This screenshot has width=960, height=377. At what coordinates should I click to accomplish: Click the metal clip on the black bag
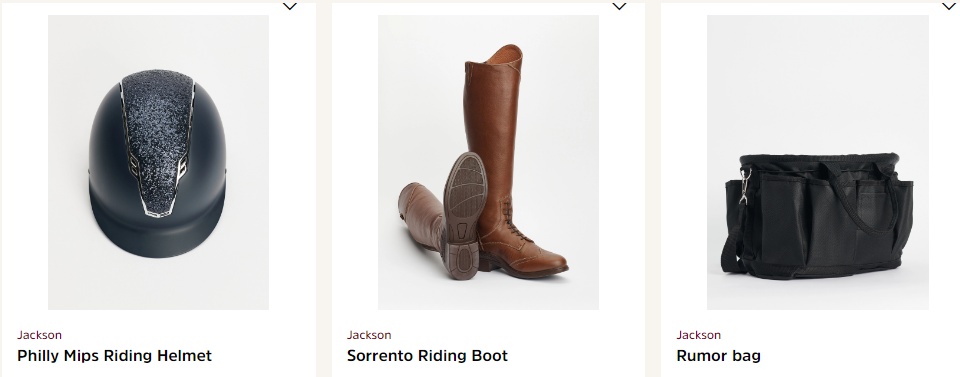[x=745, y=187]
